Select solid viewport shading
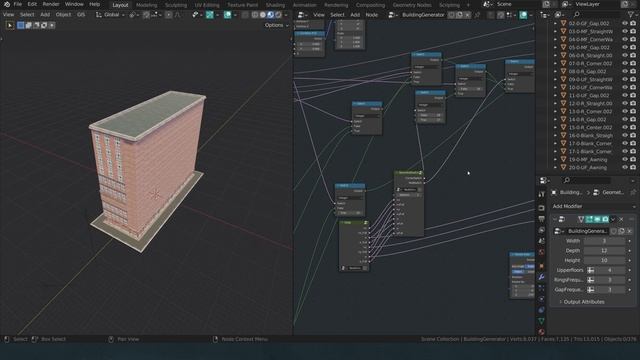 coord(263,15)
